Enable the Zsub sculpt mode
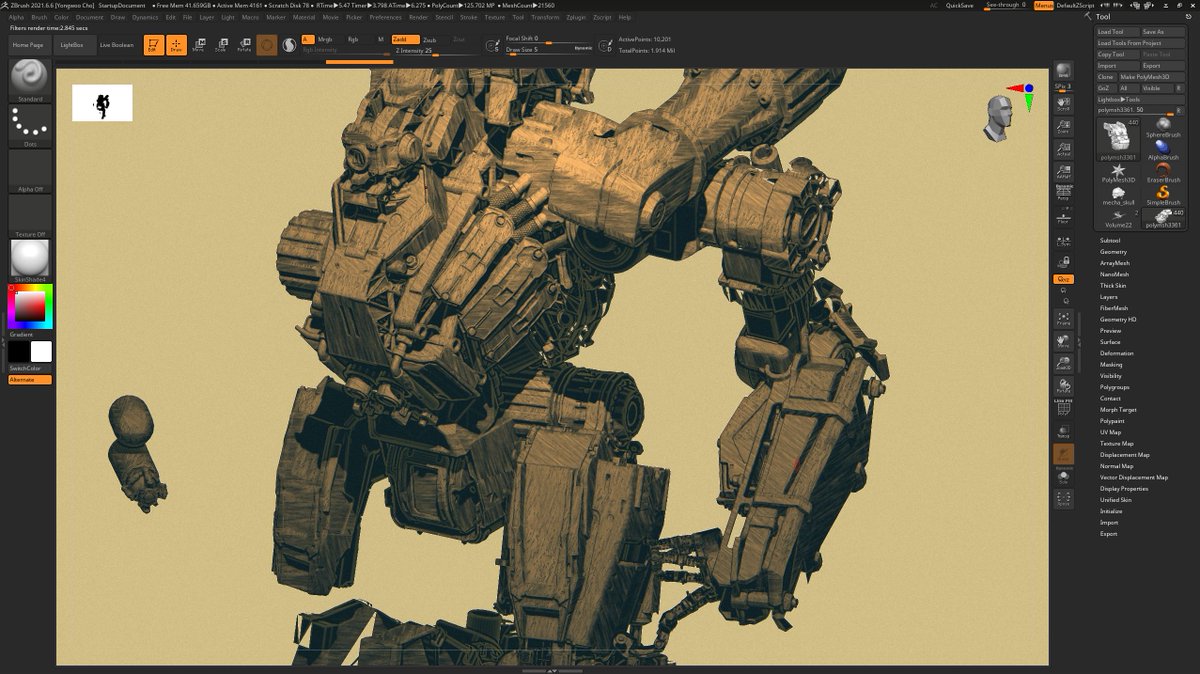Viewport: 1200px width, 674px height. click(430, 39)
